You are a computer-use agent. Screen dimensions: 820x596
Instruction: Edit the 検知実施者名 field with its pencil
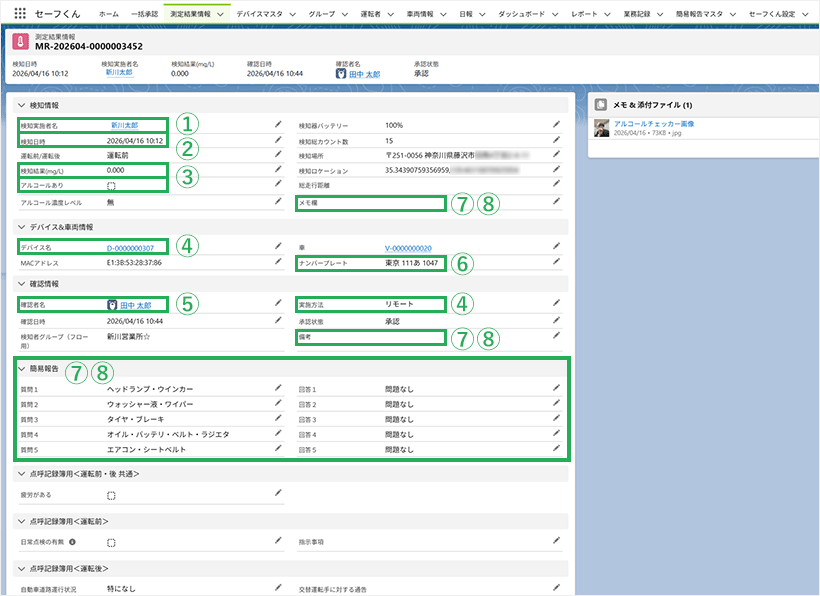[278, 124]
